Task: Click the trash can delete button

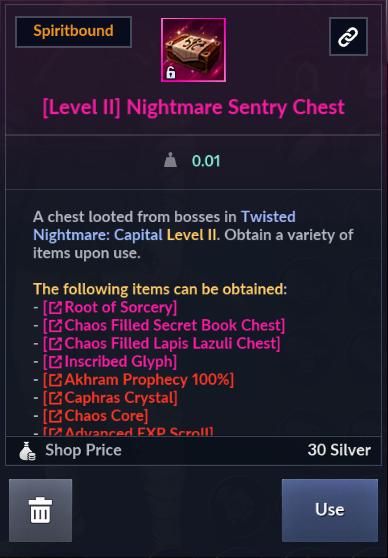Action: pos(41,510)
